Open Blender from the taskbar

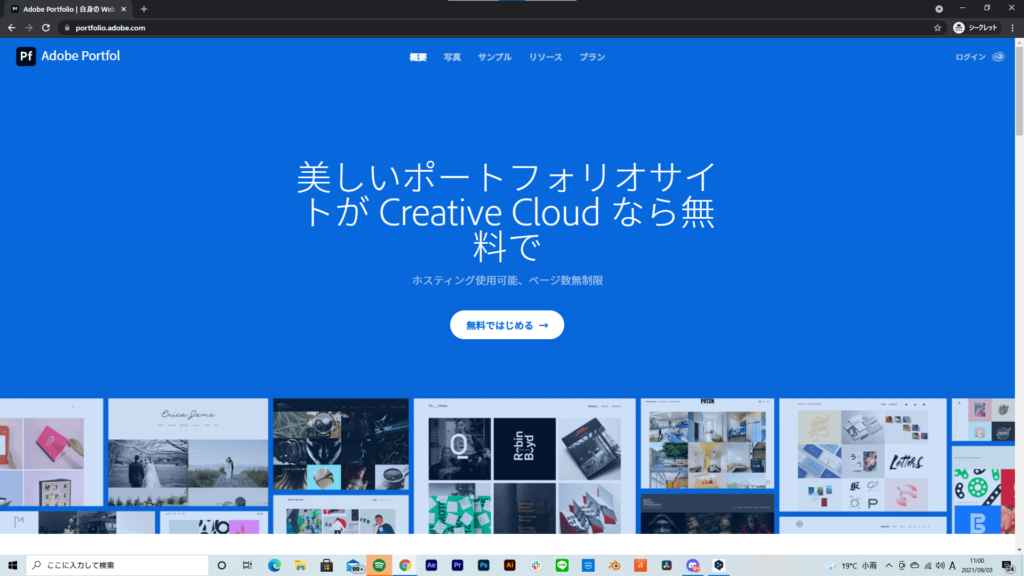coord(614,566)
